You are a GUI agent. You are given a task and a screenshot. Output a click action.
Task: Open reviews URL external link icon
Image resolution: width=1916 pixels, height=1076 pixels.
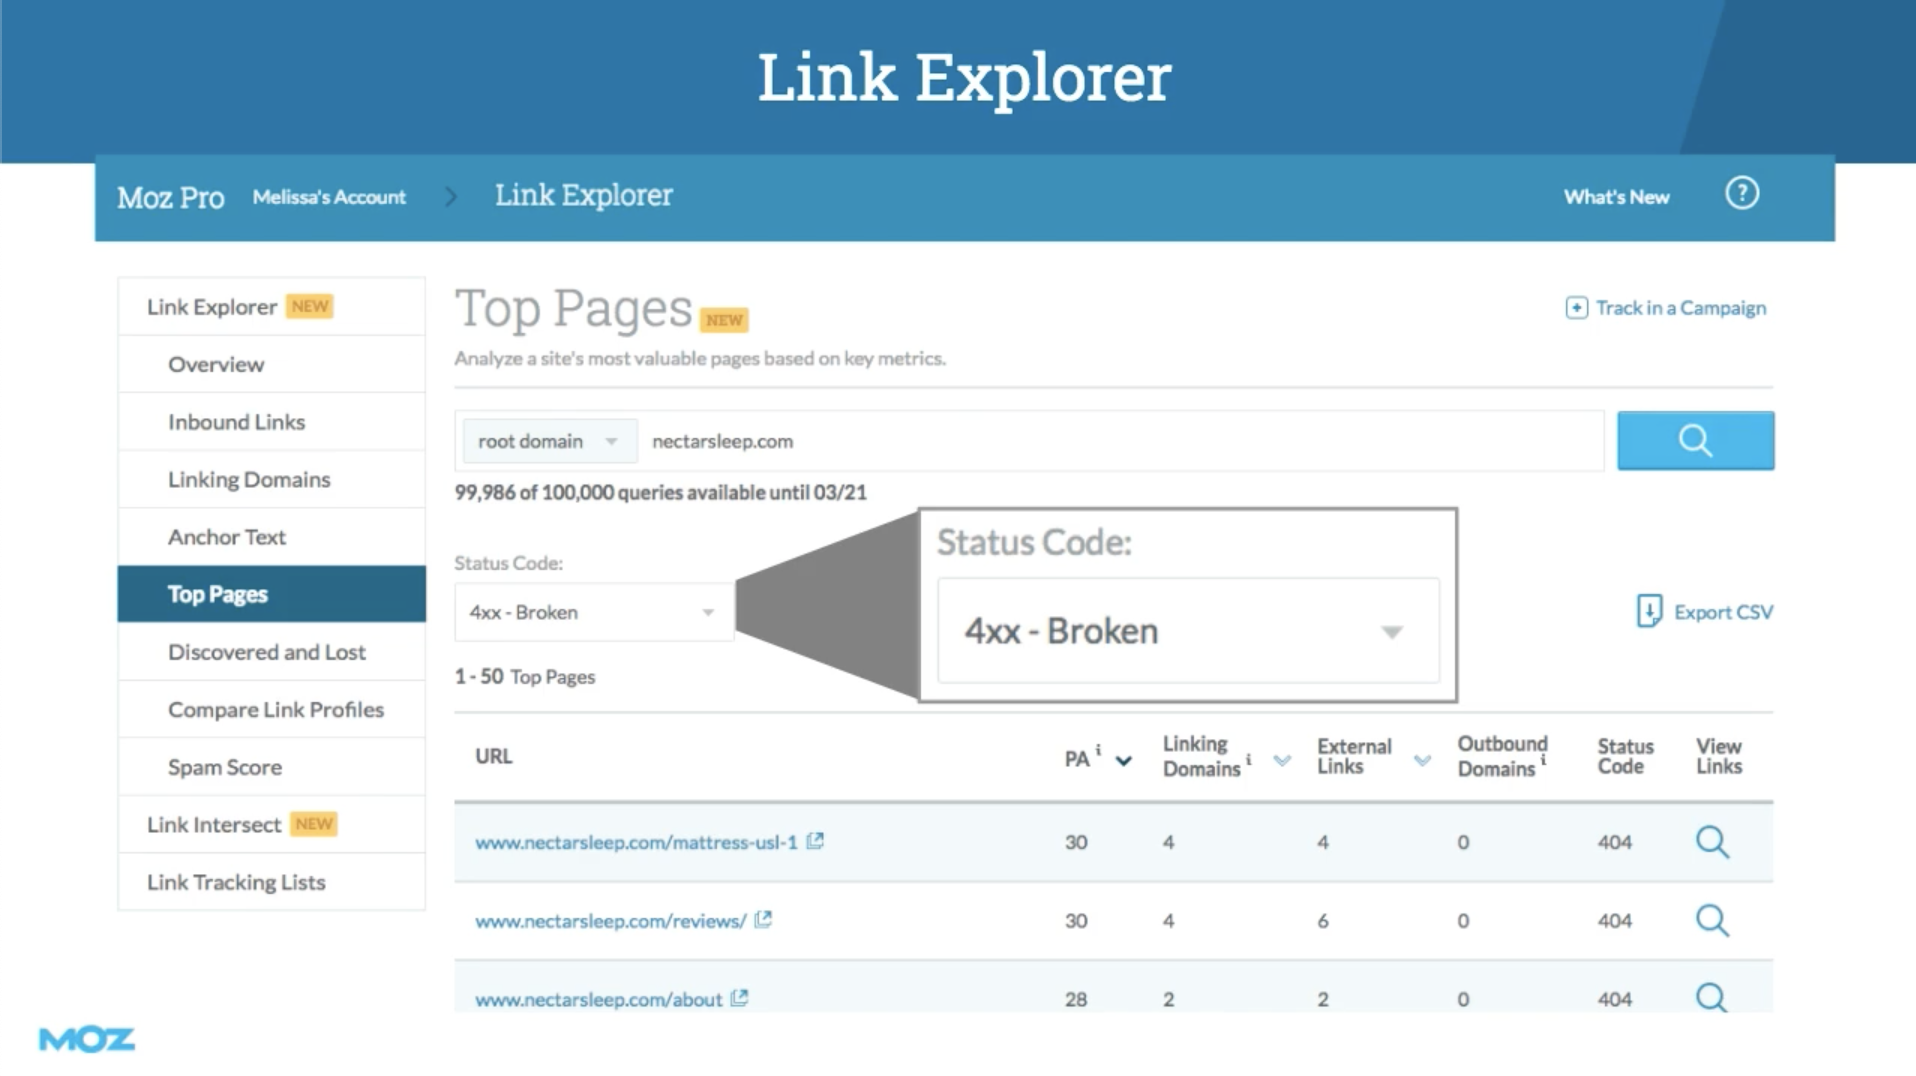pyautogui.click(x=763, y=919)
